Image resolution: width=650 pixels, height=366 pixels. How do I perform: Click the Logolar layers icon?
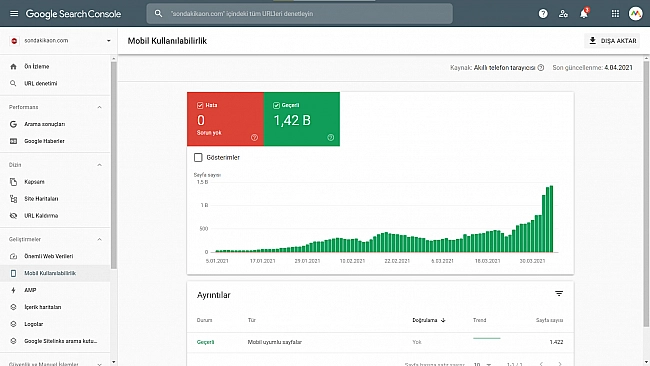pyautogui.click(x=13, y=324)
